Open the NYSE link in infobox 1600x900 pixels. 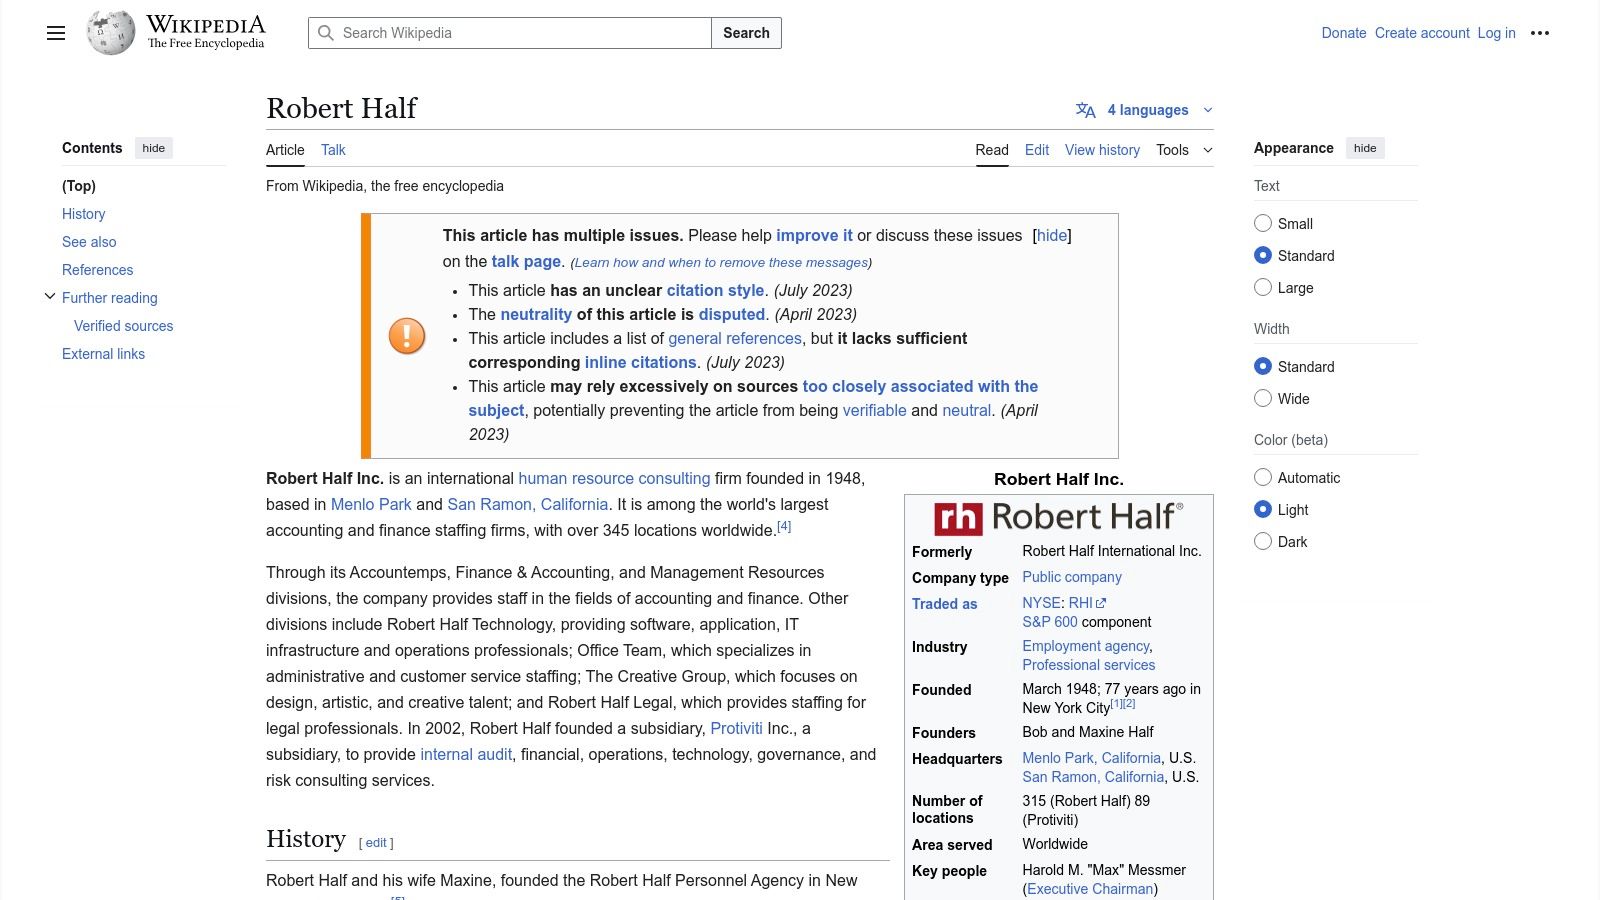(x=1041, y=603)
